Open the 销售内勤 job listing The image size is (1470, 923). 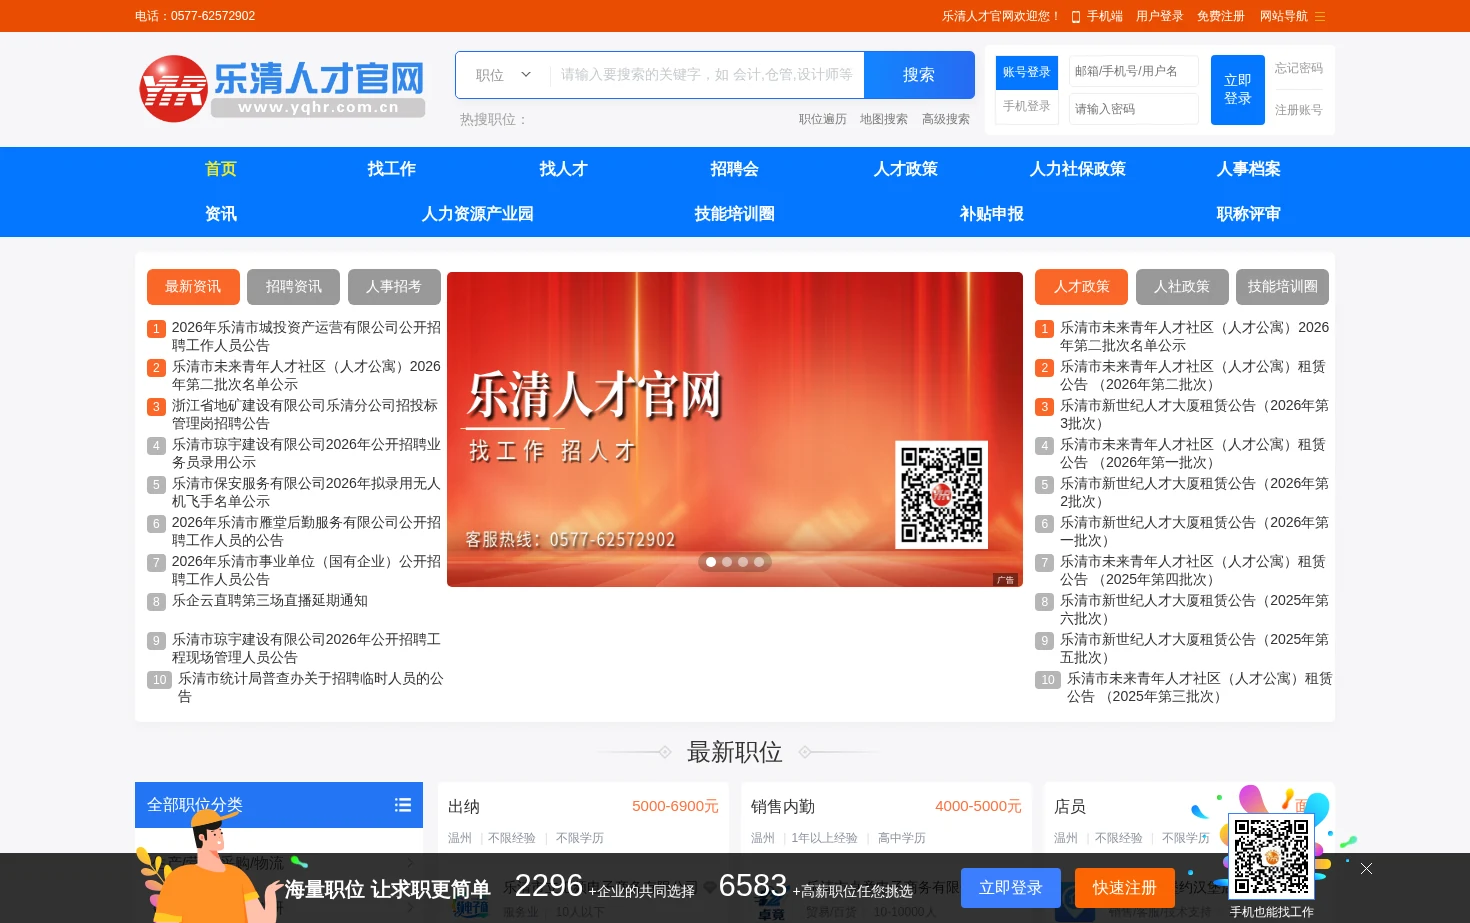(783, 807)
